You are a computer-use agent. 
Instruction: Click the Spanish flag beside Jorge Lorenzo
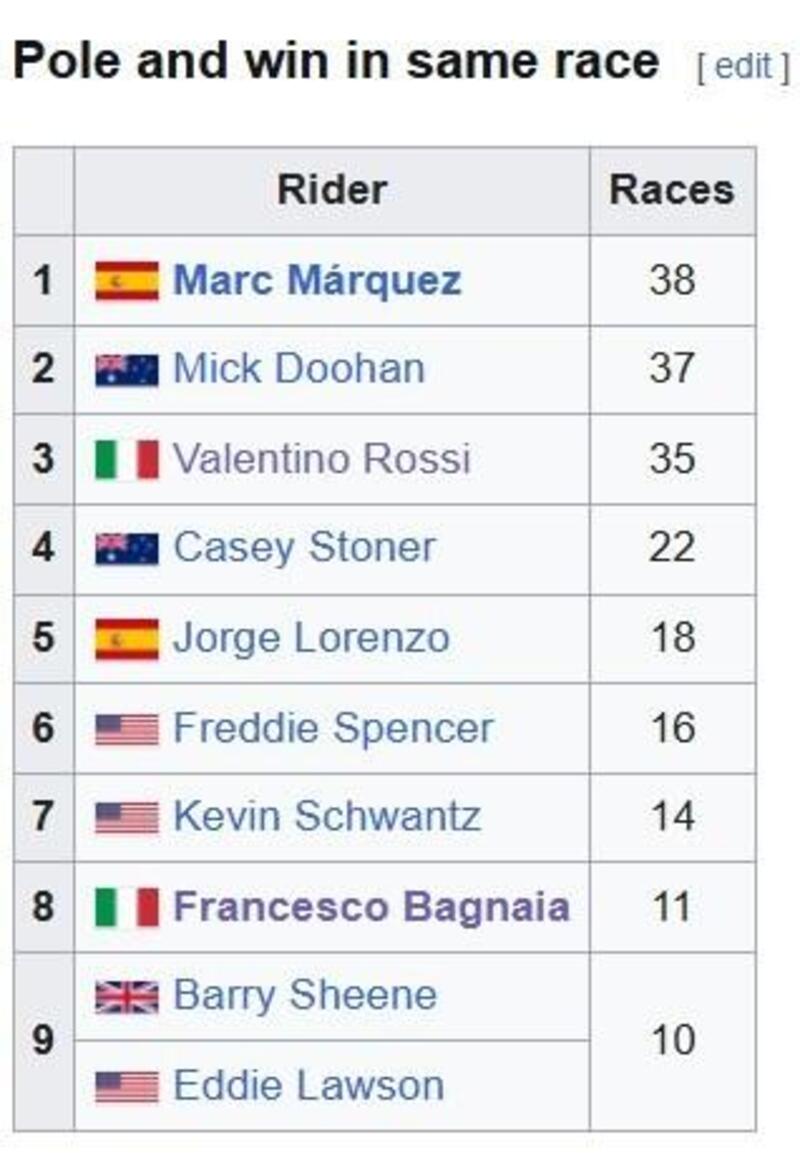127,638
